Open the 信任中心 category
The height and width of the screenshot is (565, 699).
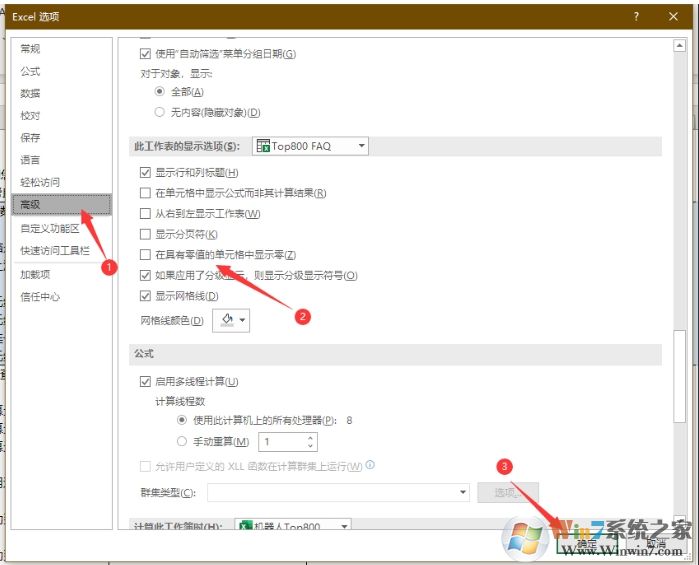[40, 297]
